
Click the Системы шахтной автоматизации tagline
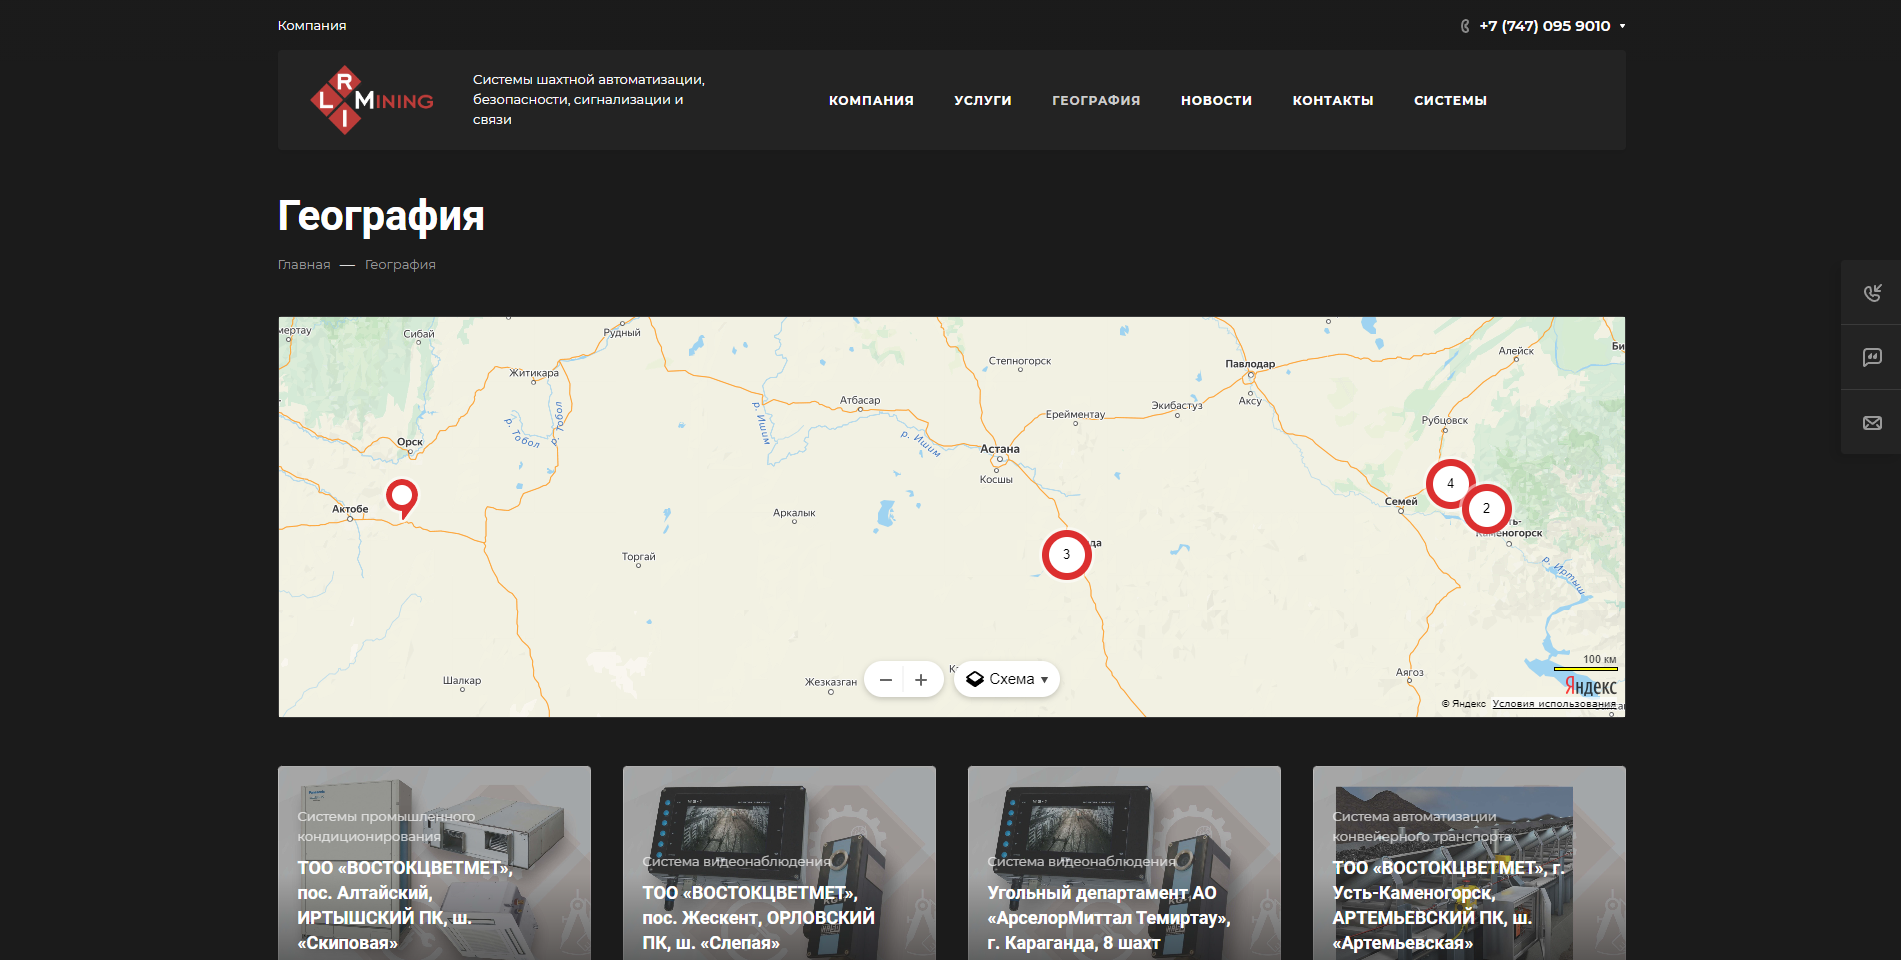click(589, 100)
